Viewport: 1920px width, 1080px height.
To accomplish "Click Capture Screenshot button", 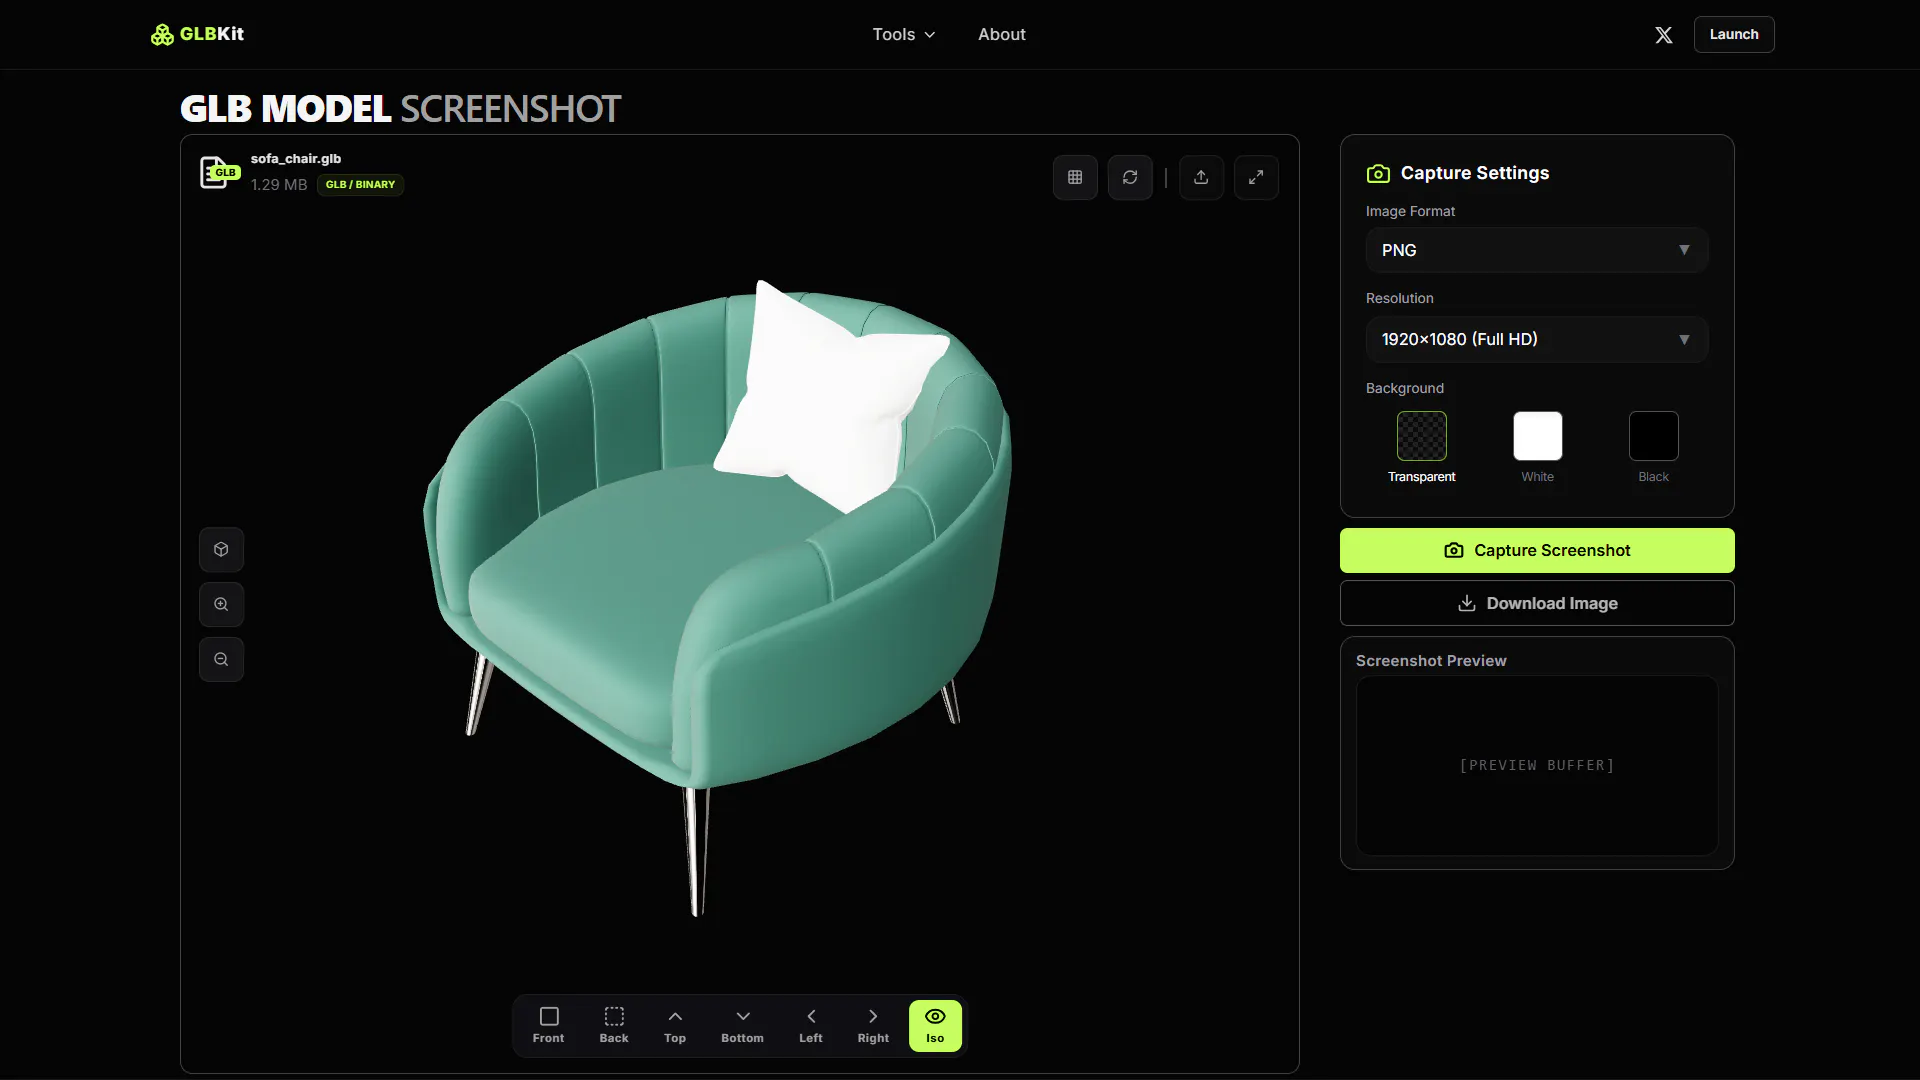I will 1537,551.
